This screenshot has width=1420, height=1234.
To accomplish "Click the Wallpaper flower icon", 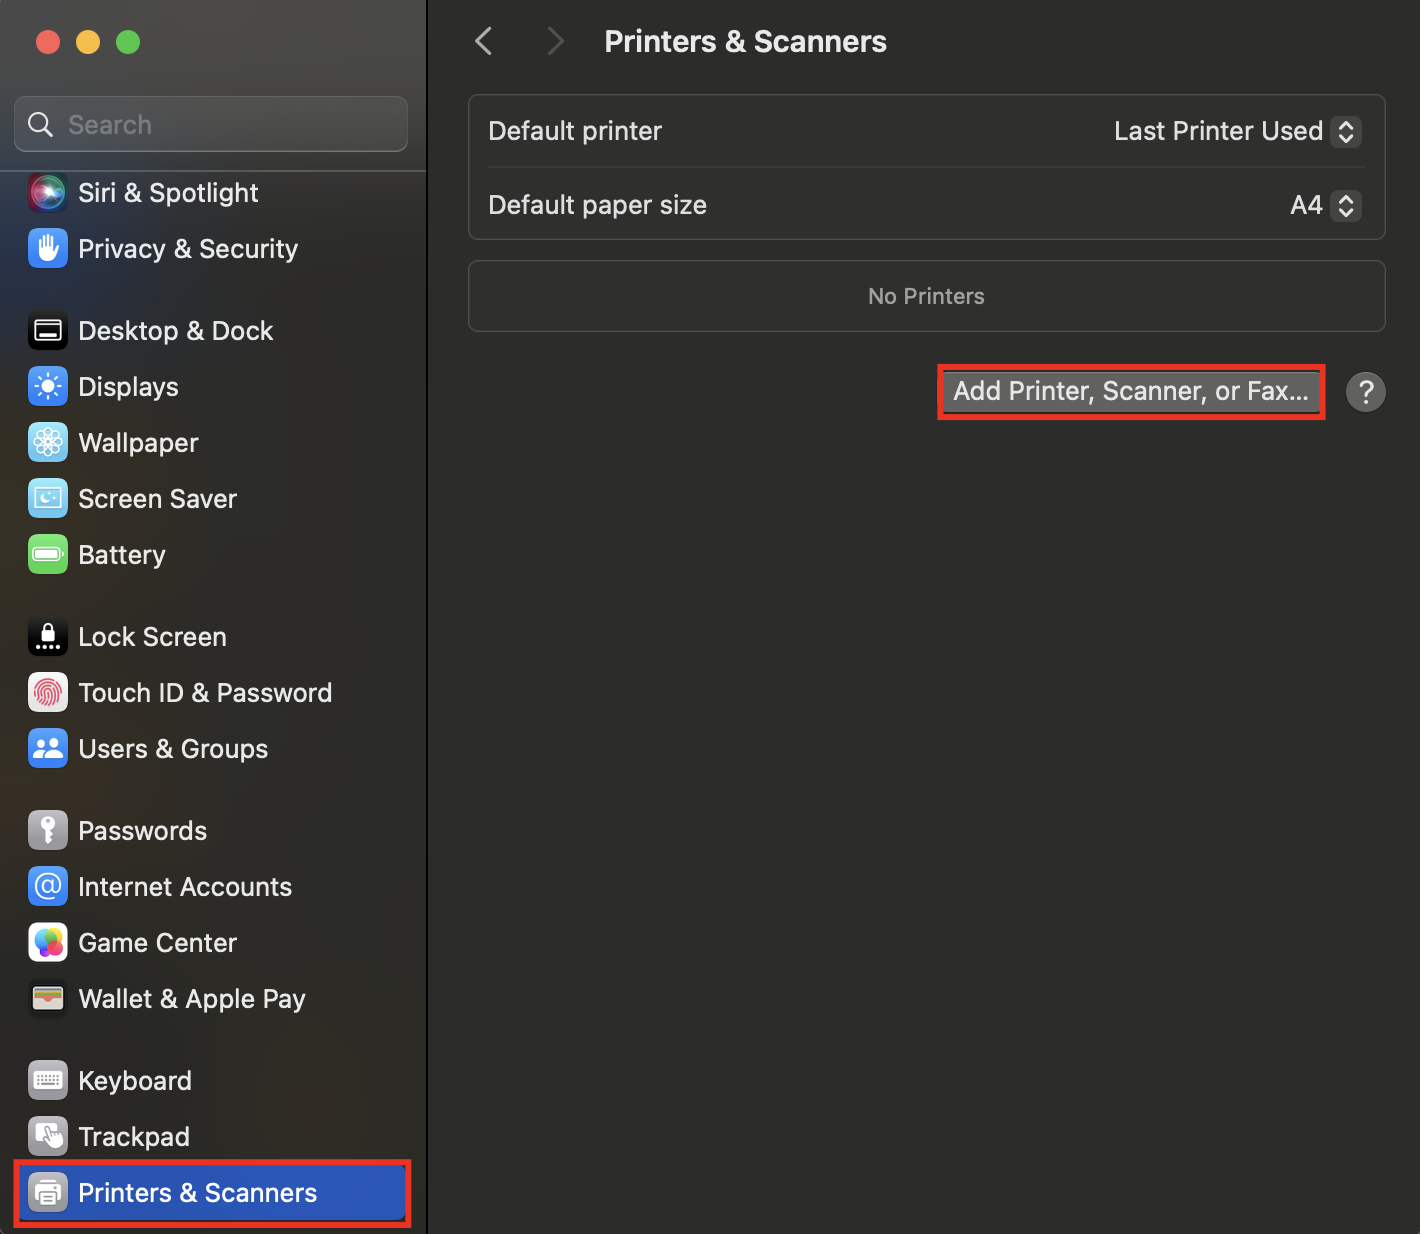I will coord(47,443).
